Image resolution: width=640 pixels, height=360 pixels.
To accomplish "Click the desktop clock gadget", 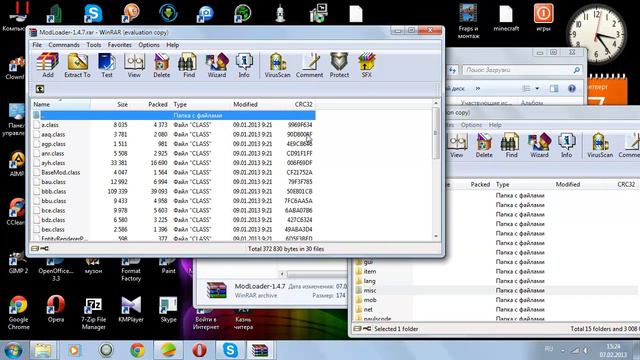I will 596,35.
